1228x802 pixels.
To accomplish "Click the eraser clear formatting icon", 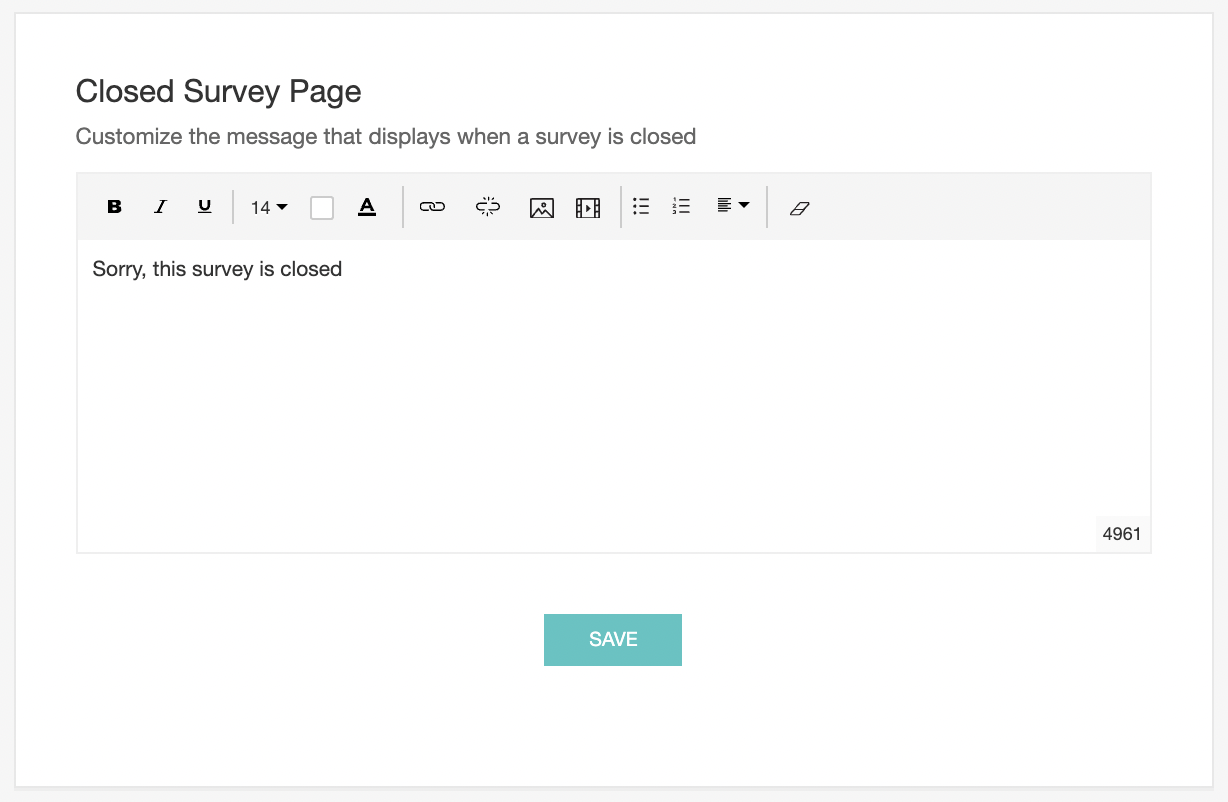I will pos(799,208).
